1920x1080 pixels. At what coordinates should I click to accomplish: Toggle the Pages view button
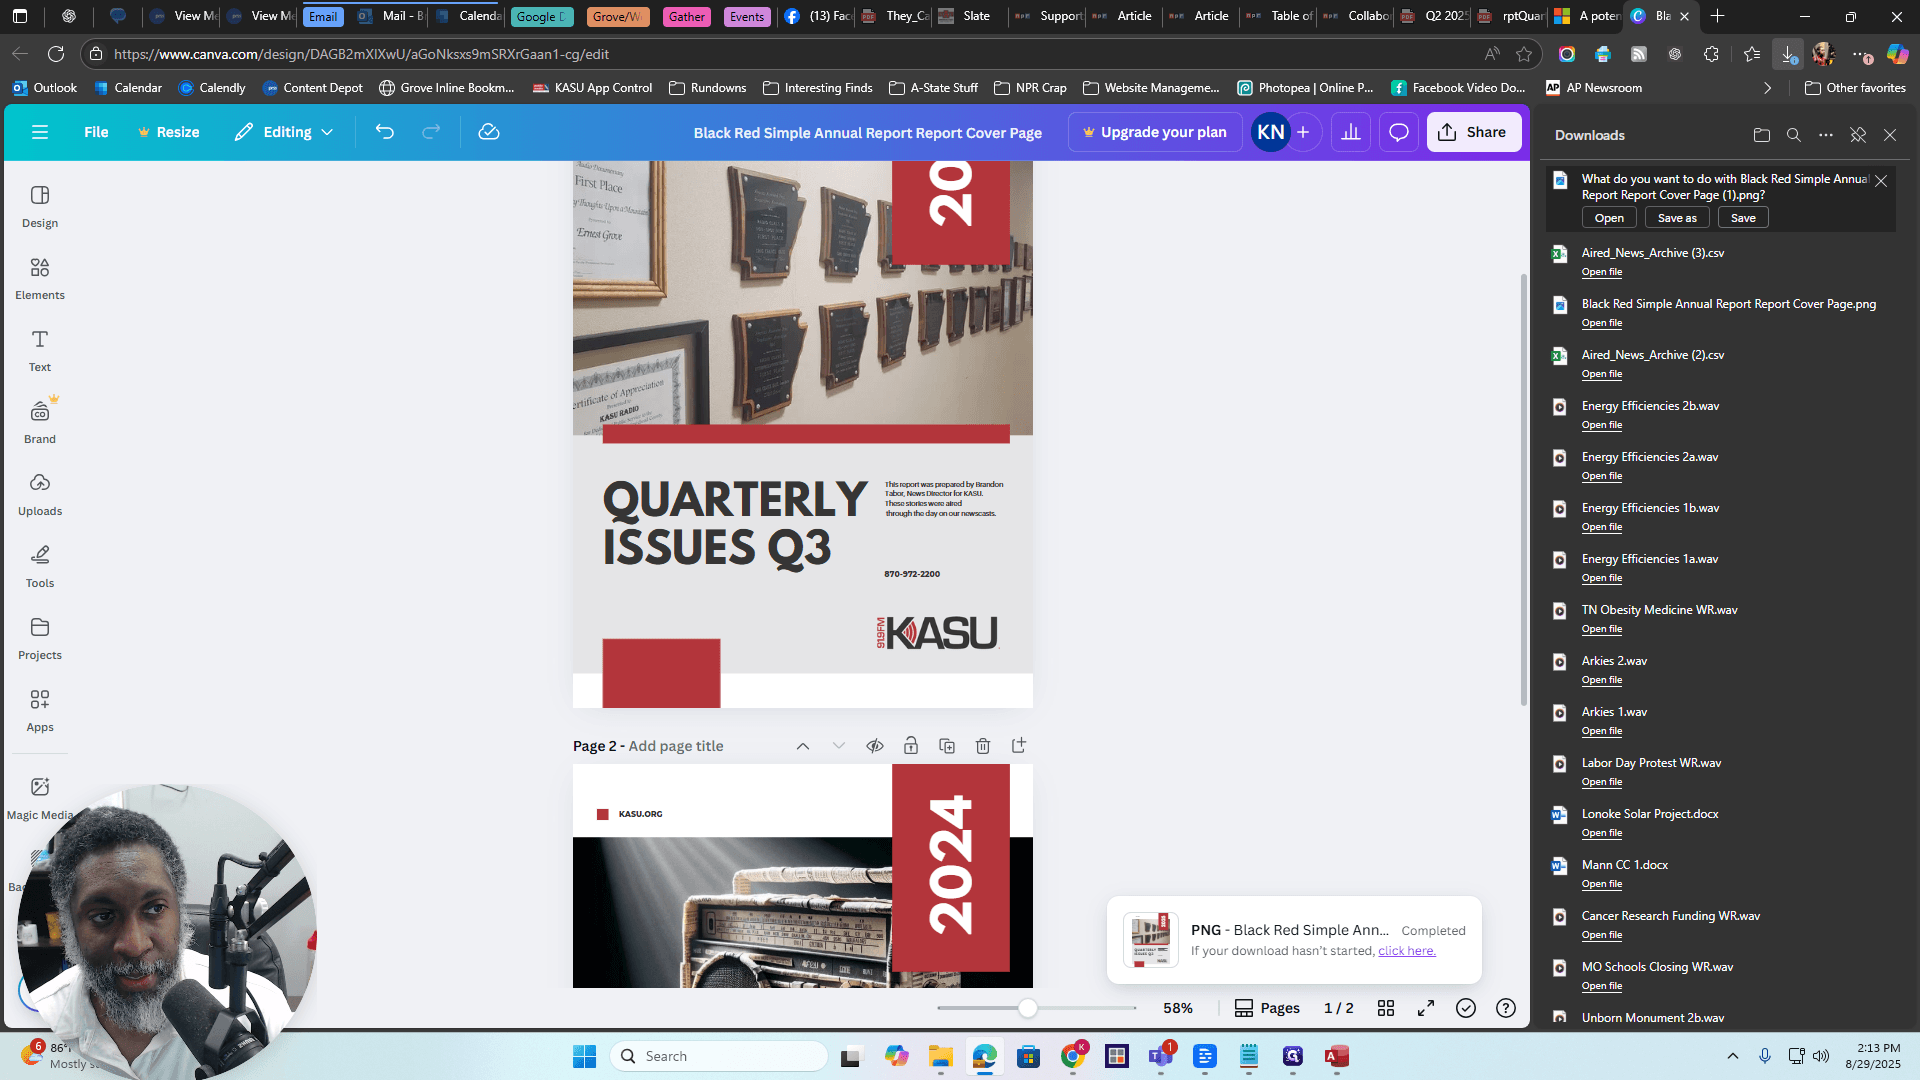coord(1267,1008)
